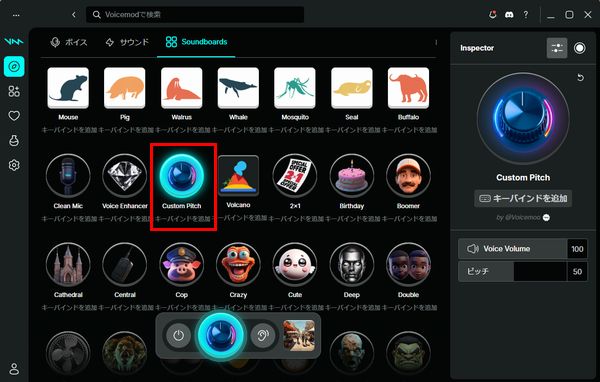The width and height of the screenshot is (600, 382).
Task: Open the Voicelab flask sidebar icon
Action: pos(14,140)
